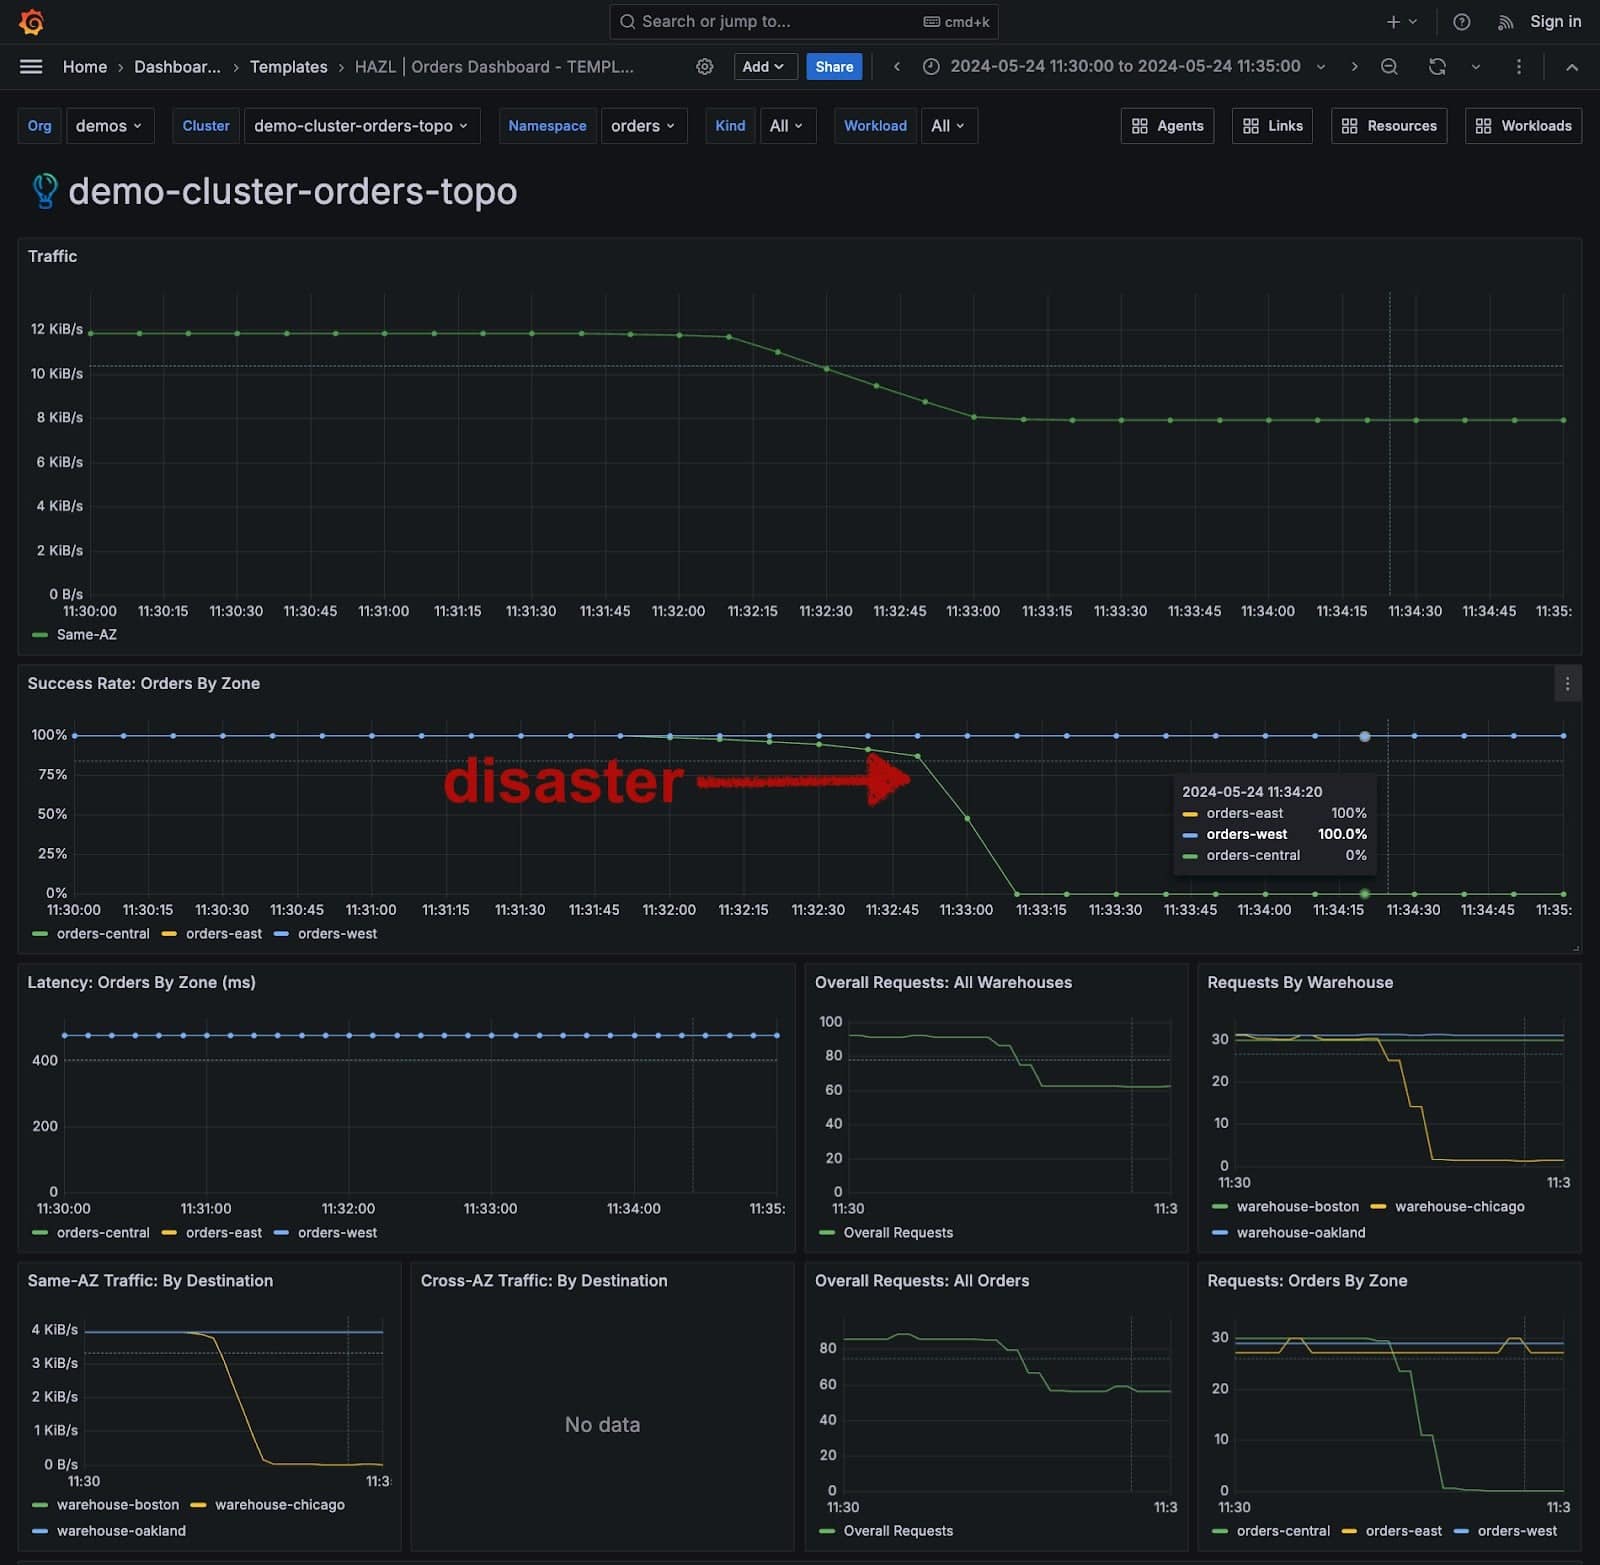Click Overall Requests: All Orders panel title

(x=922, y=1280)
